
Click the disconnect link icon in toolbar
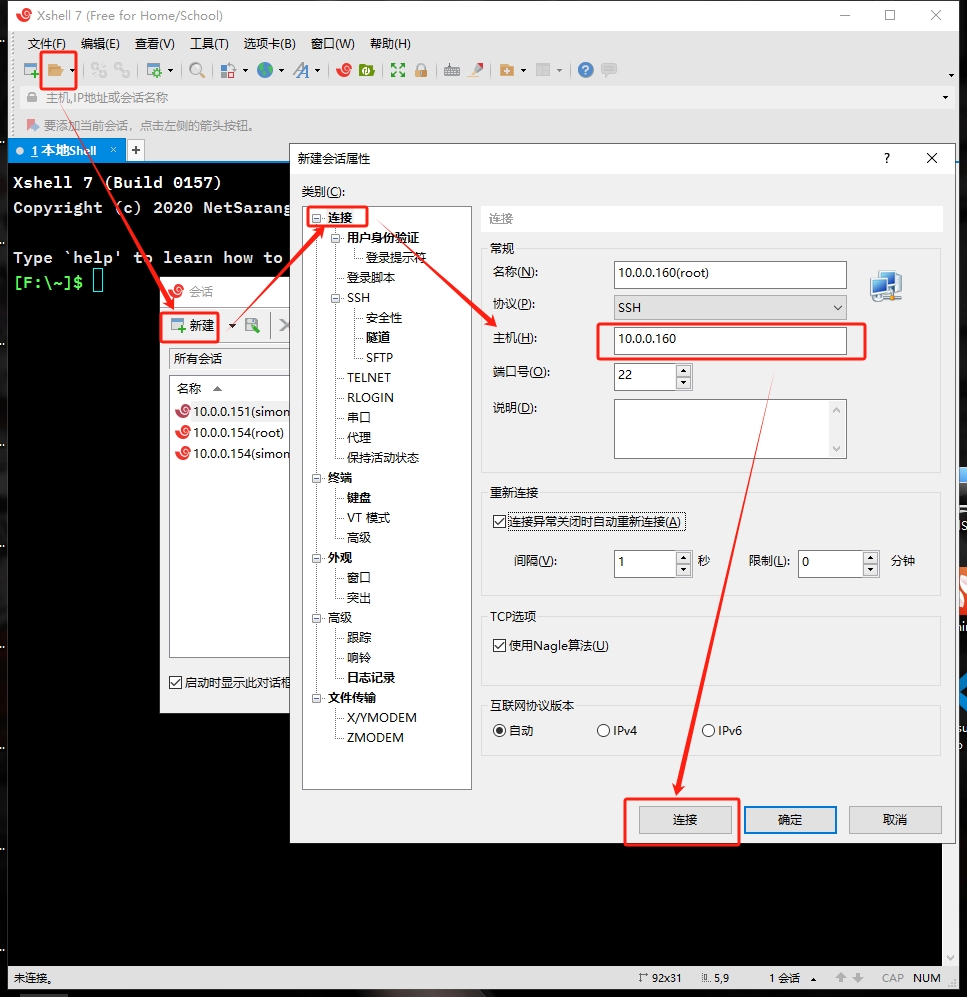pyautogui.click(x=99, y=70)
